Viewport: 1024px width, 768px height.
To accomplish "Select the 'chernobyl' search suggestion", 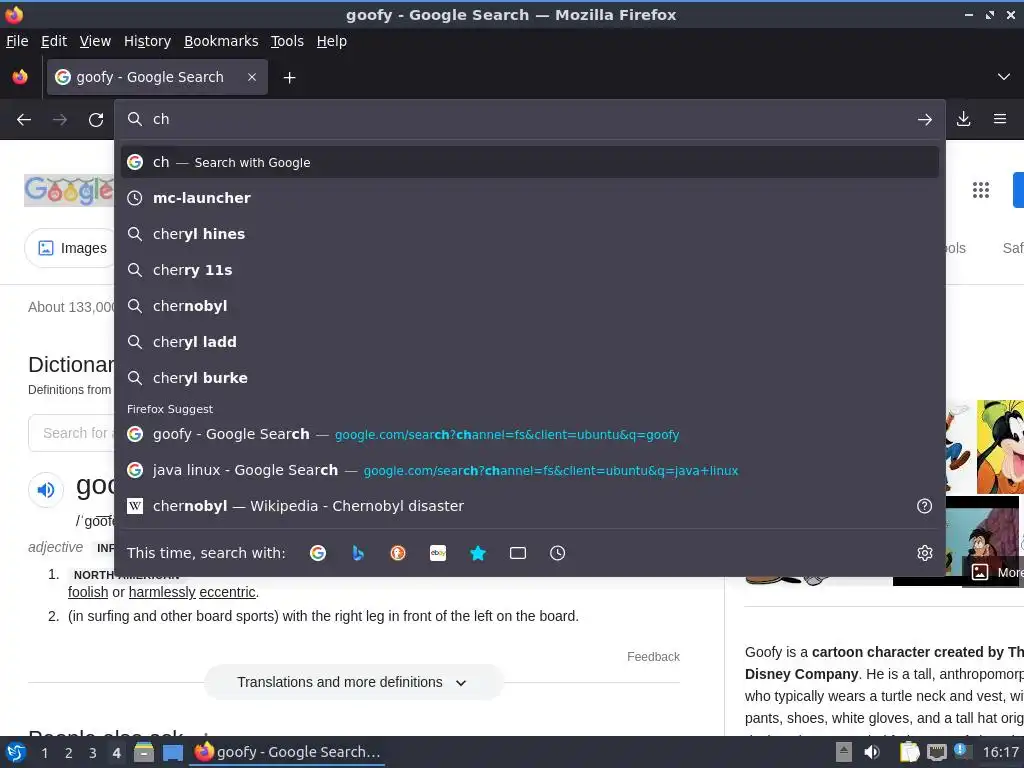I will [x=530, y=306].
